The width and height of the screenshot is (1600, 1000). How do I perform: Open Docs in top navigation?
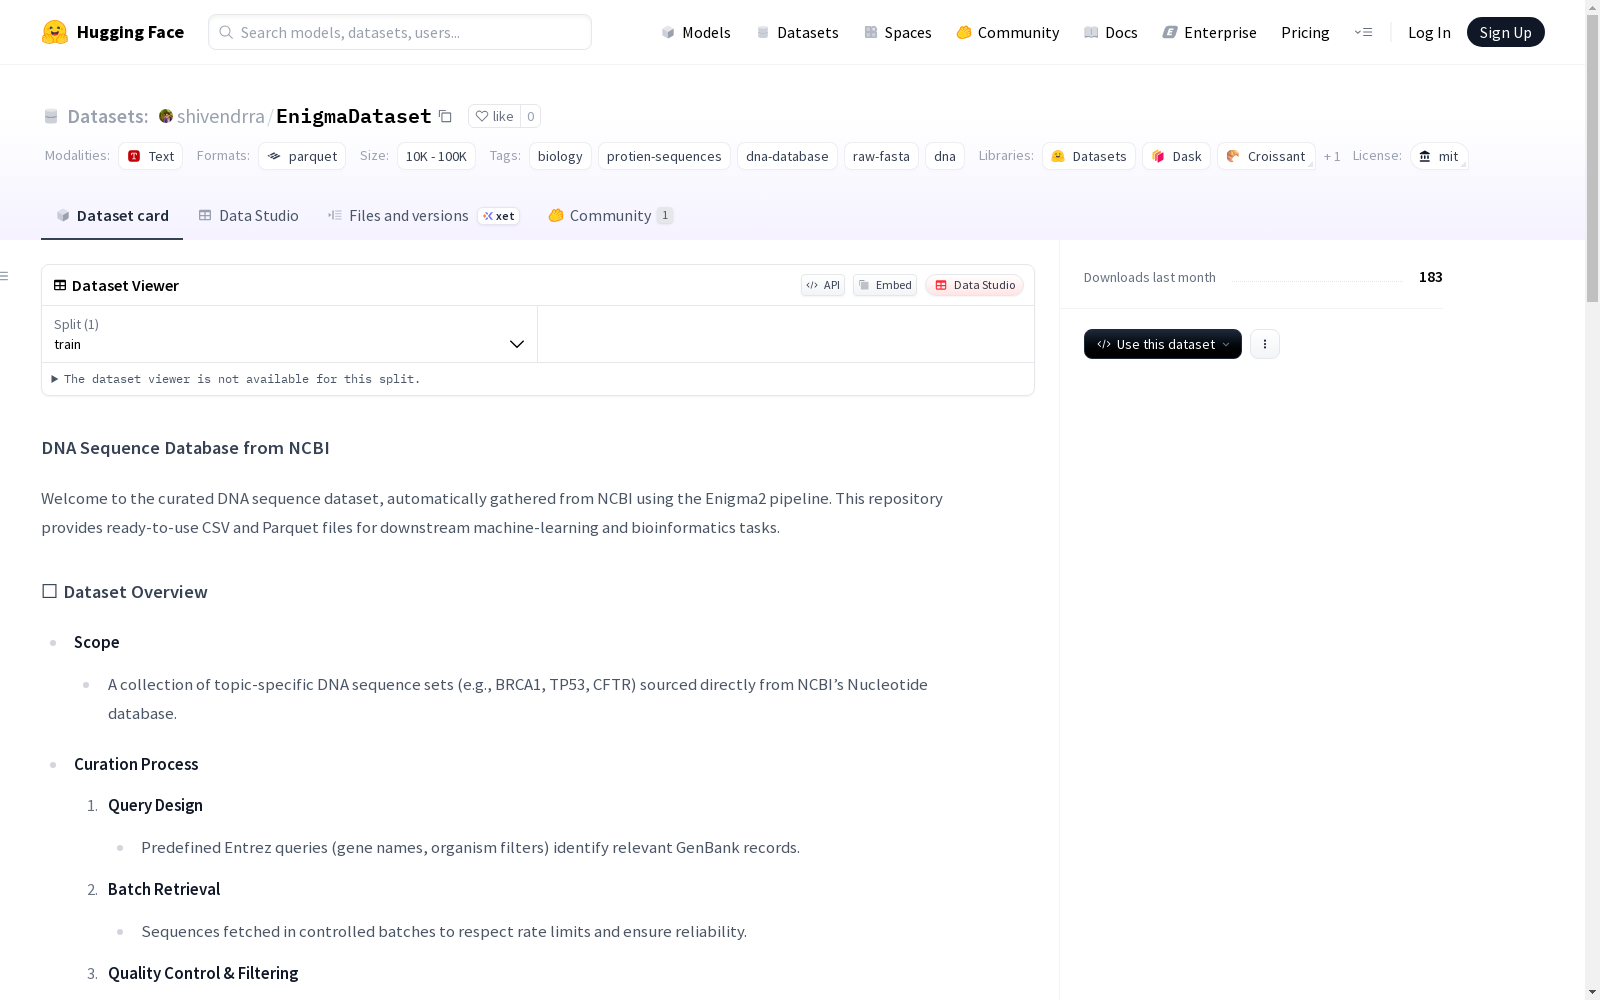[x=1111, y=32]
